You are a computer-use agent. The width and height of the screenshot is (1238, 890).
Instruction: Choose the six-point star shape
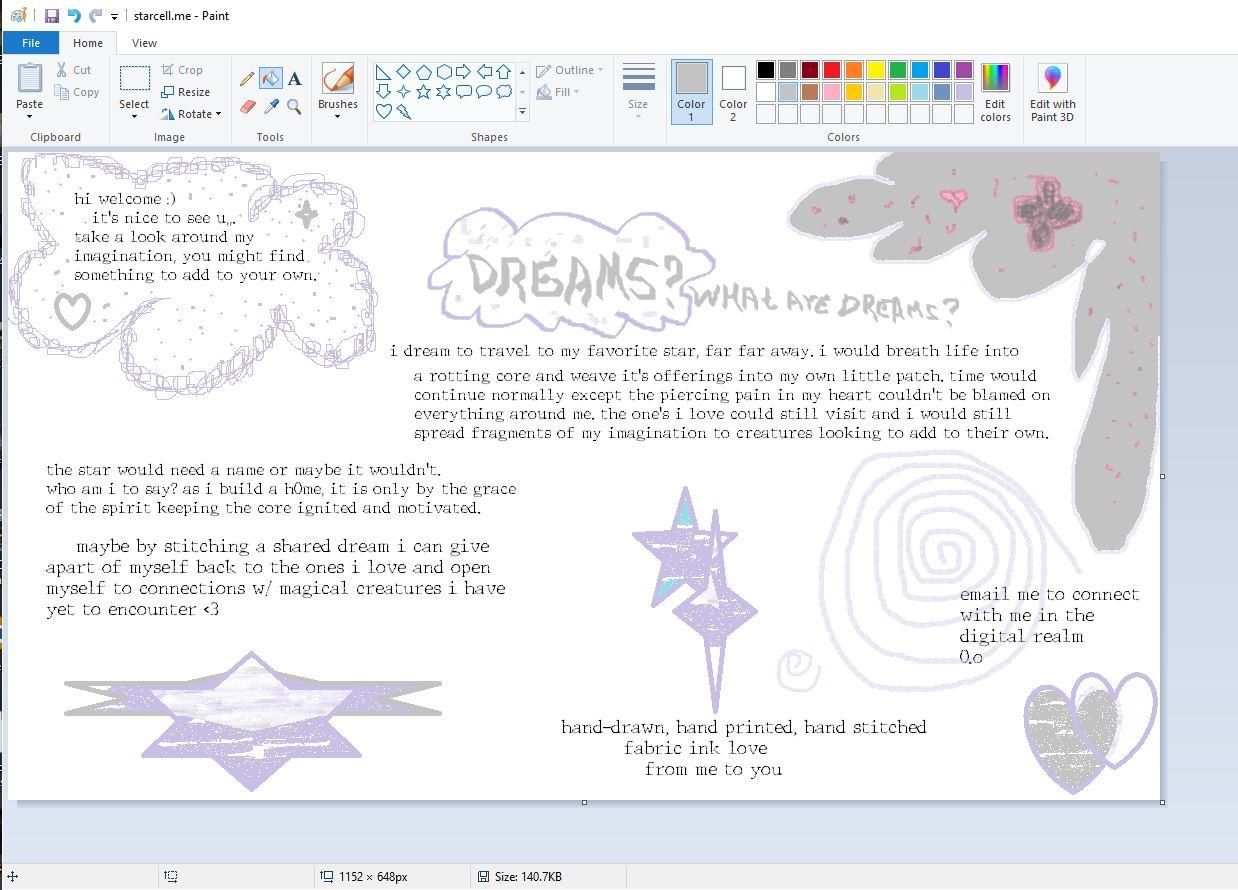point(443,92)
